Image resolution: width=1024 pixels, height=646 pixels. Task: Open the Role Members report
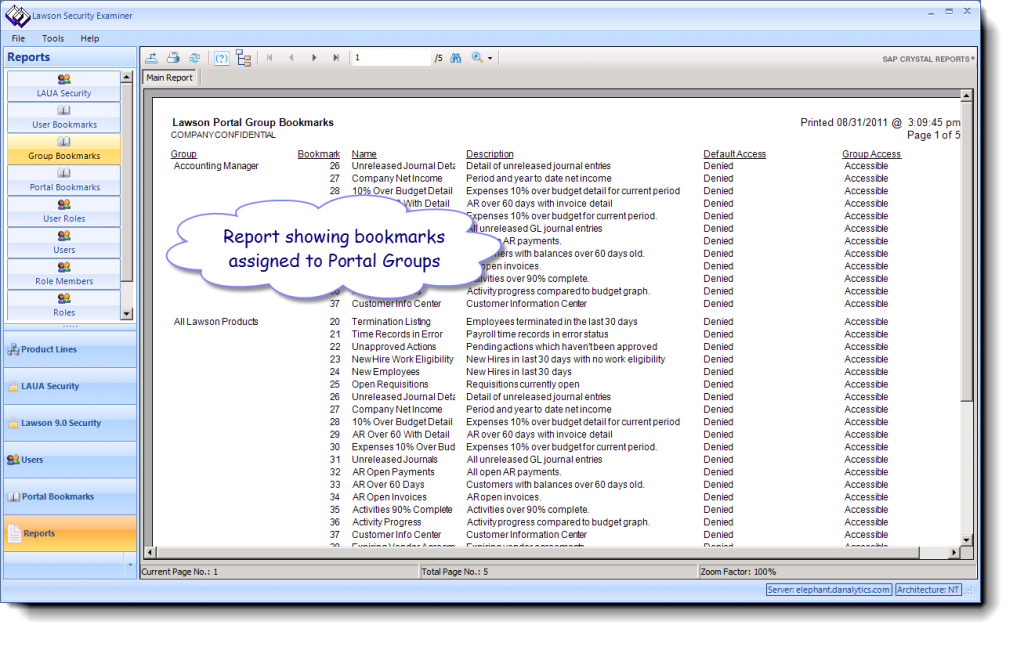[x=64, y=274]
